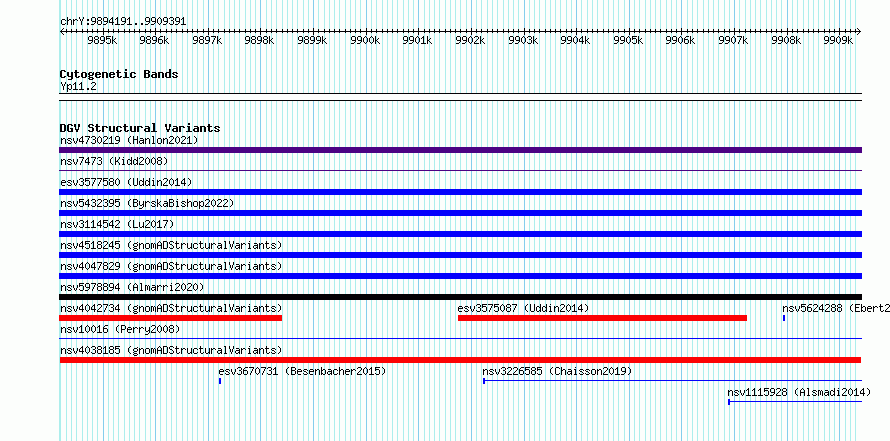
Task: Open nsv10016 (Perry2008) variant label
Action: tap(120, 329)
